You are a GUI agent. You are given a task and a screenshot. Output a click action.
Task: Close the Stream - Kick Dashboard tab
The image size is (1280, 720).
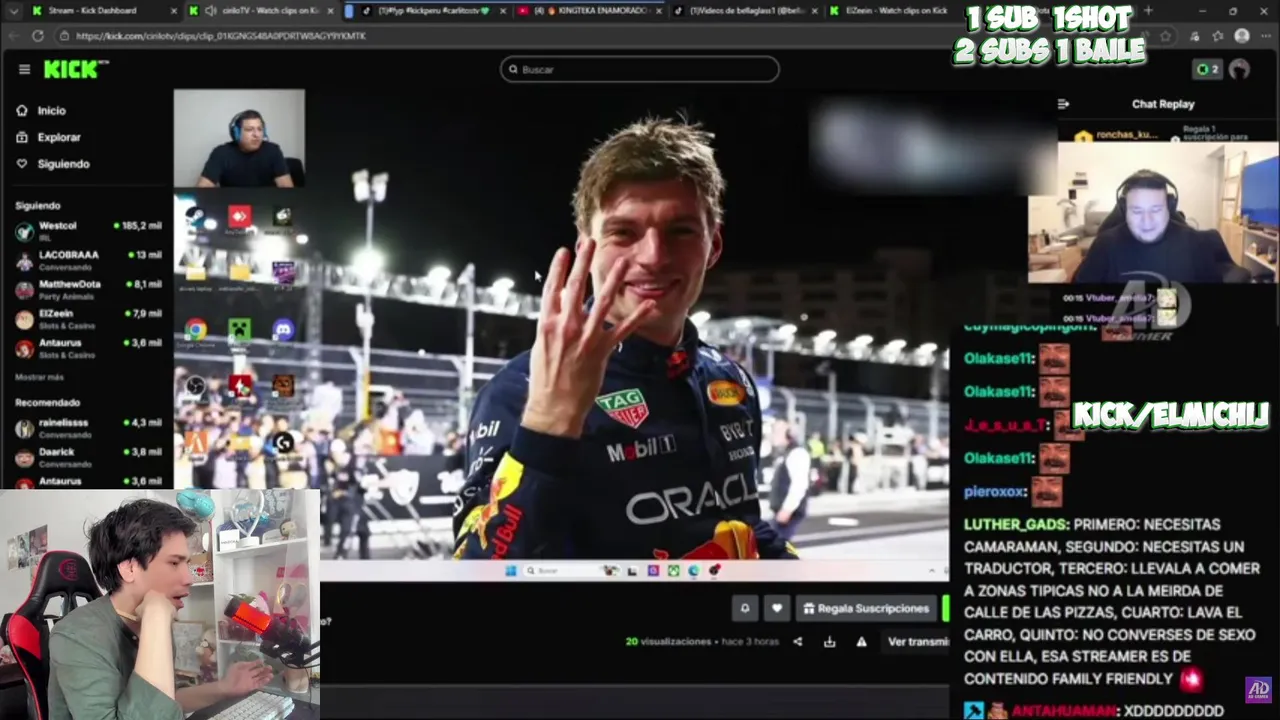point(173,10)
